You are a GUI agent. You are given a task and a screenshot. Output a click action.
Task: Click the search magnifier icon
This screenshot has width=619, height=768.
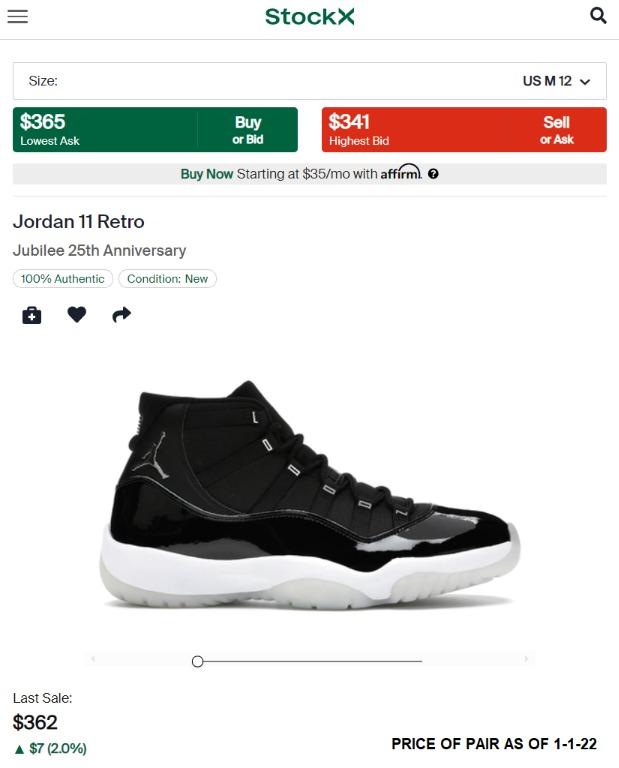(x=598, y=16)
